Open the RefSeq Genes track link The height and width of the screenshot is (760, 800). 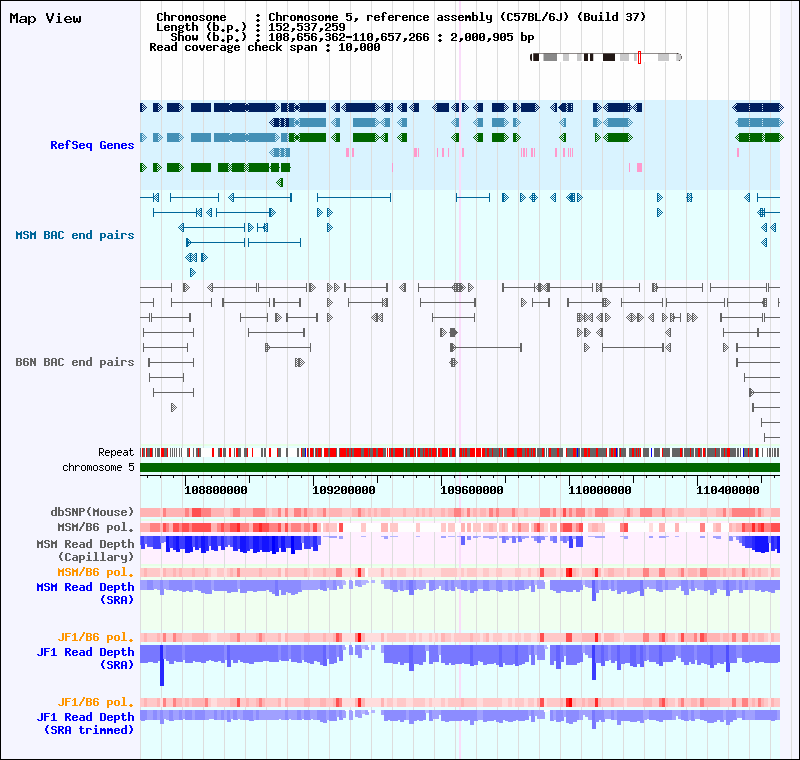(92, 145)
